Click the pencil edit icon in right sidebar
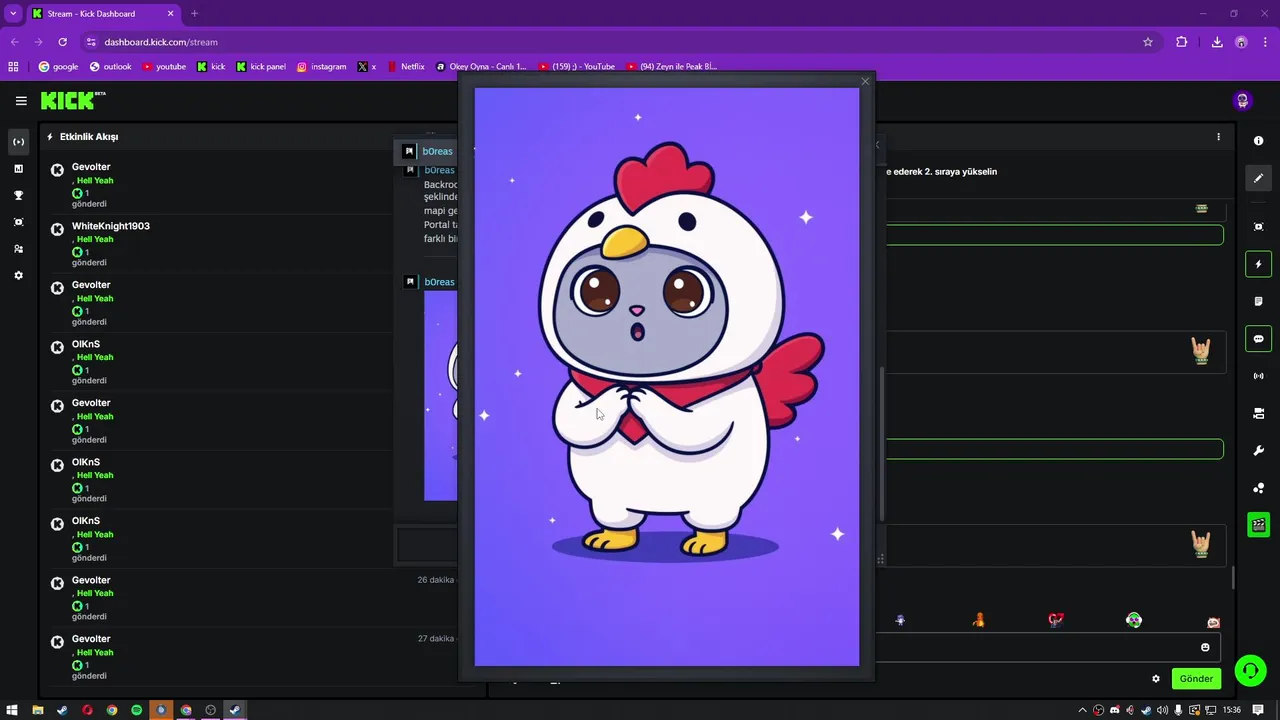This screenshot has width=1280, height=720. click(x=1259, y=178)
